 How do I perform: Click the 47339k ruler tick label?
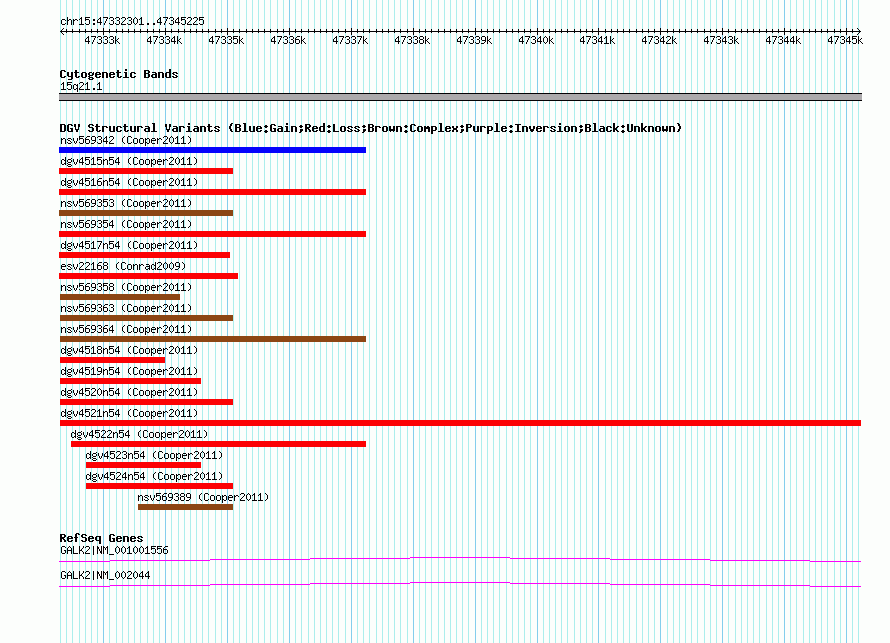tap(474, 40)
